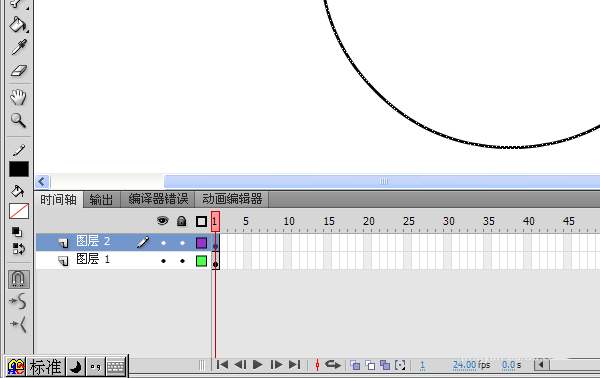The width and height of the screenshot is (600, 378).
Task: Click the fill color bucket icon
Action: pyautogui.click(x=18, y=191)
